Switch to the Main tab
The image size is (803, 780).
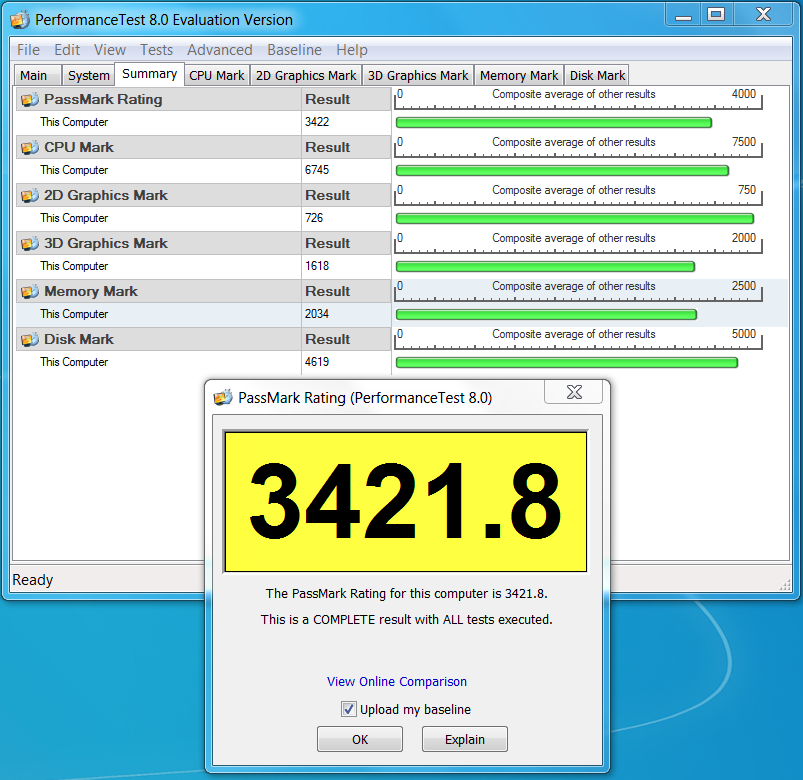pyautogui.click(x=38, y=75)
